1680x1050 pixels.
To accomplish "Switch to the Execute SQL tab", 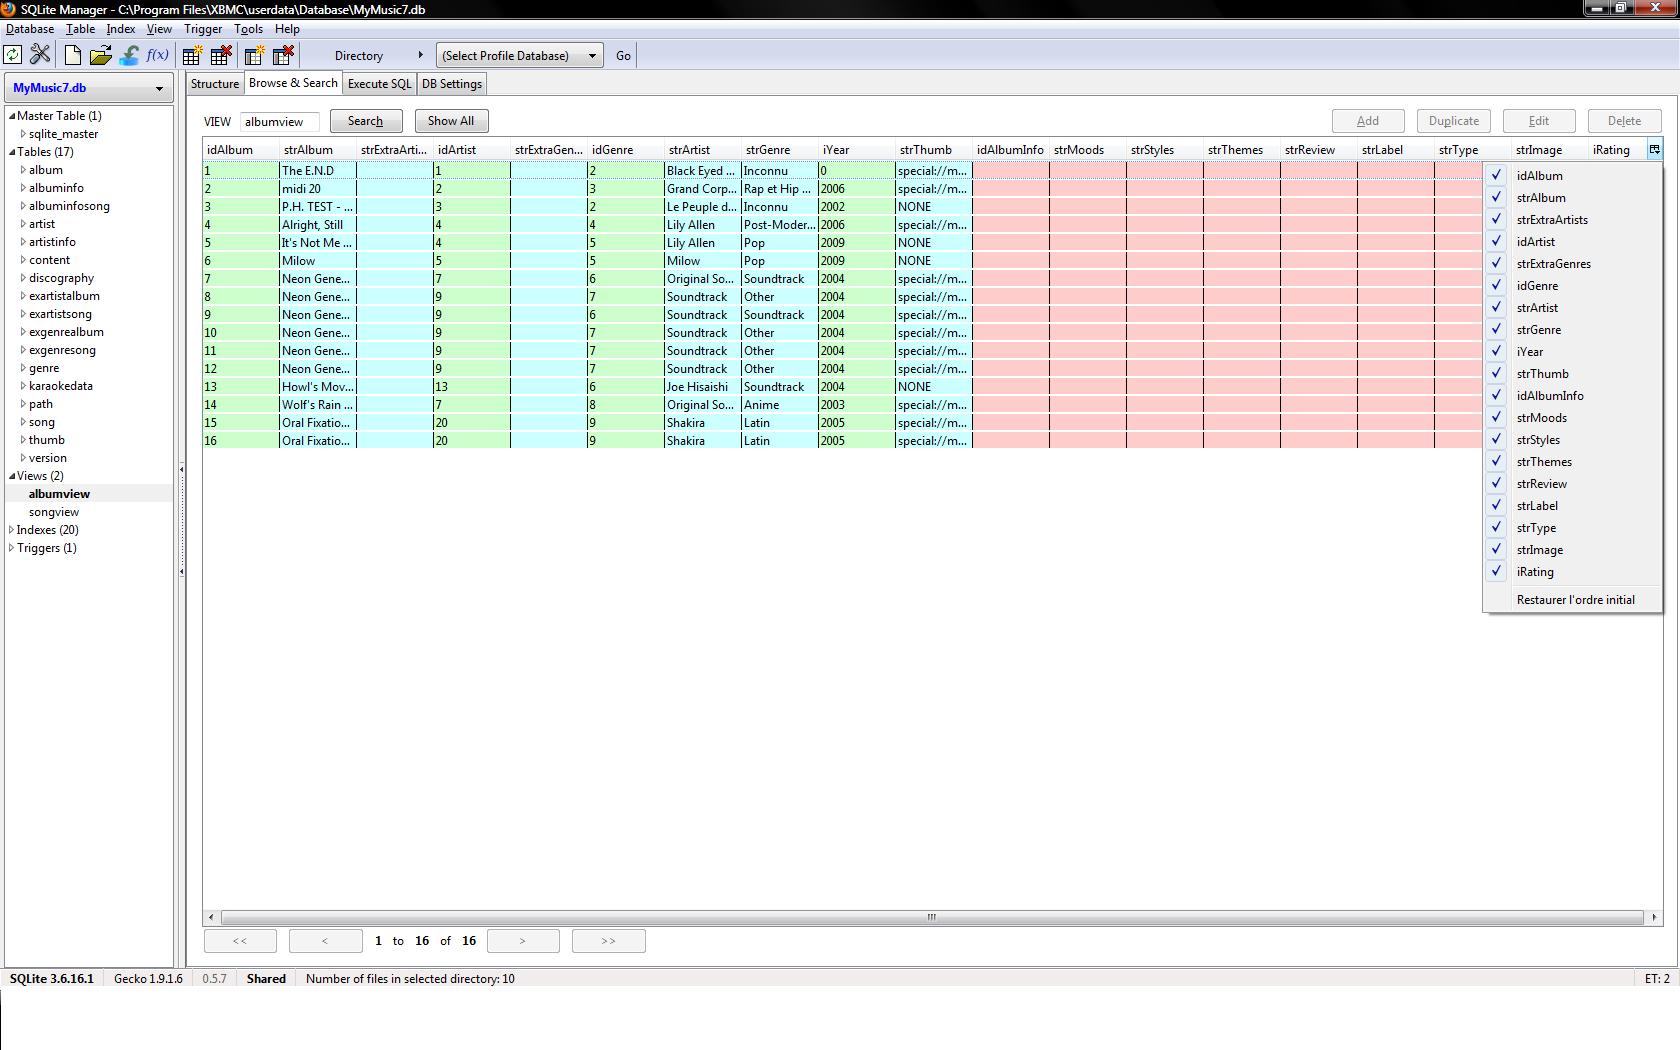I will coord(379,84).
